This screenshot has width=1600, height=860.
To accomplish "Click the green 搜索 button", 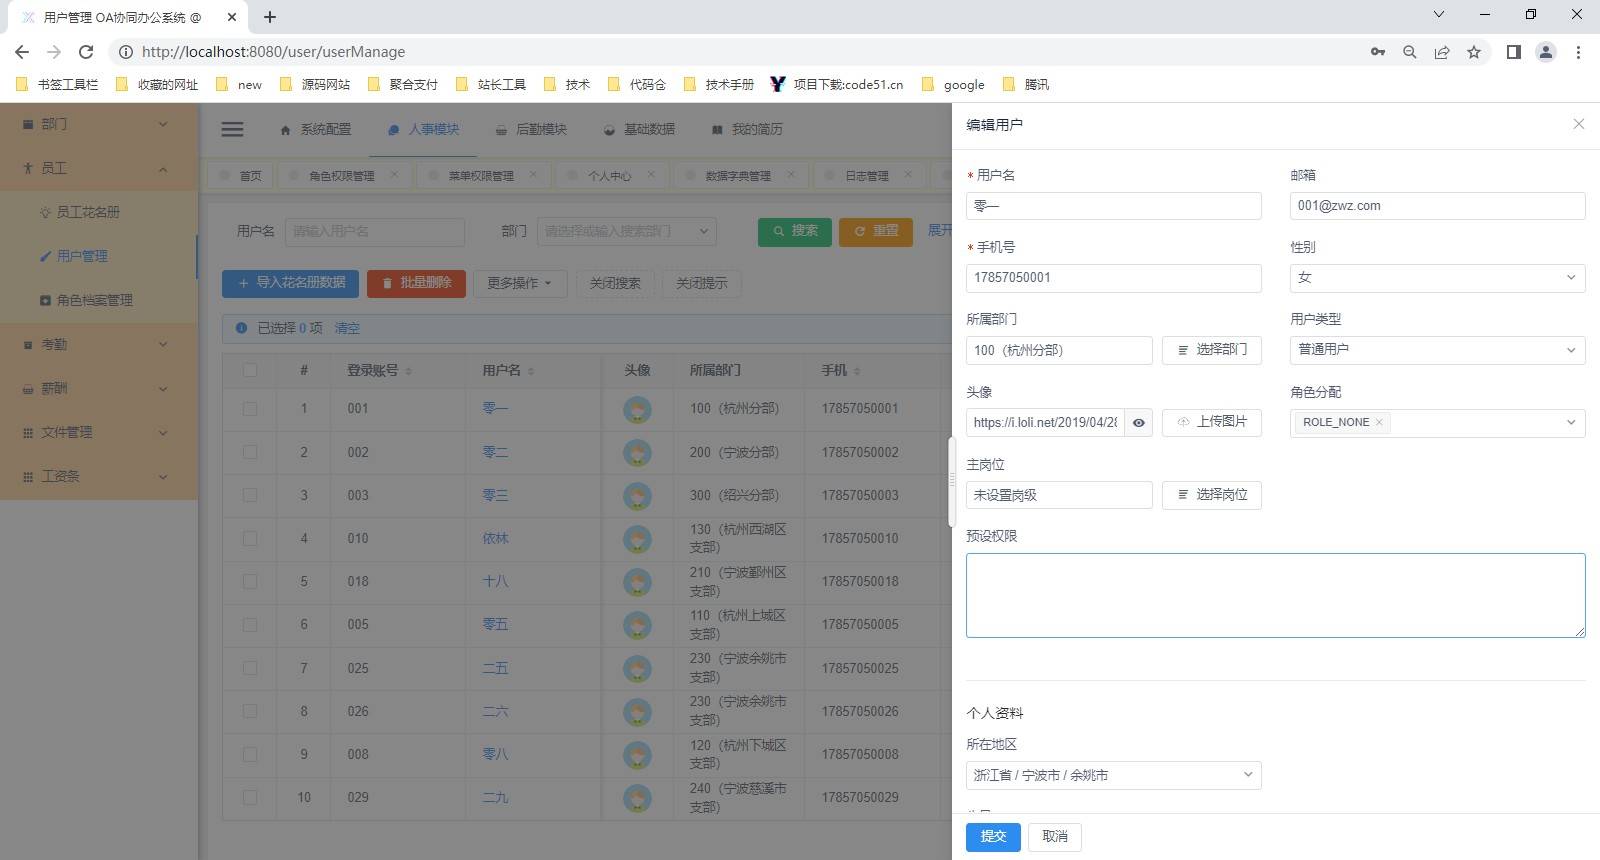I will point(795,231).
